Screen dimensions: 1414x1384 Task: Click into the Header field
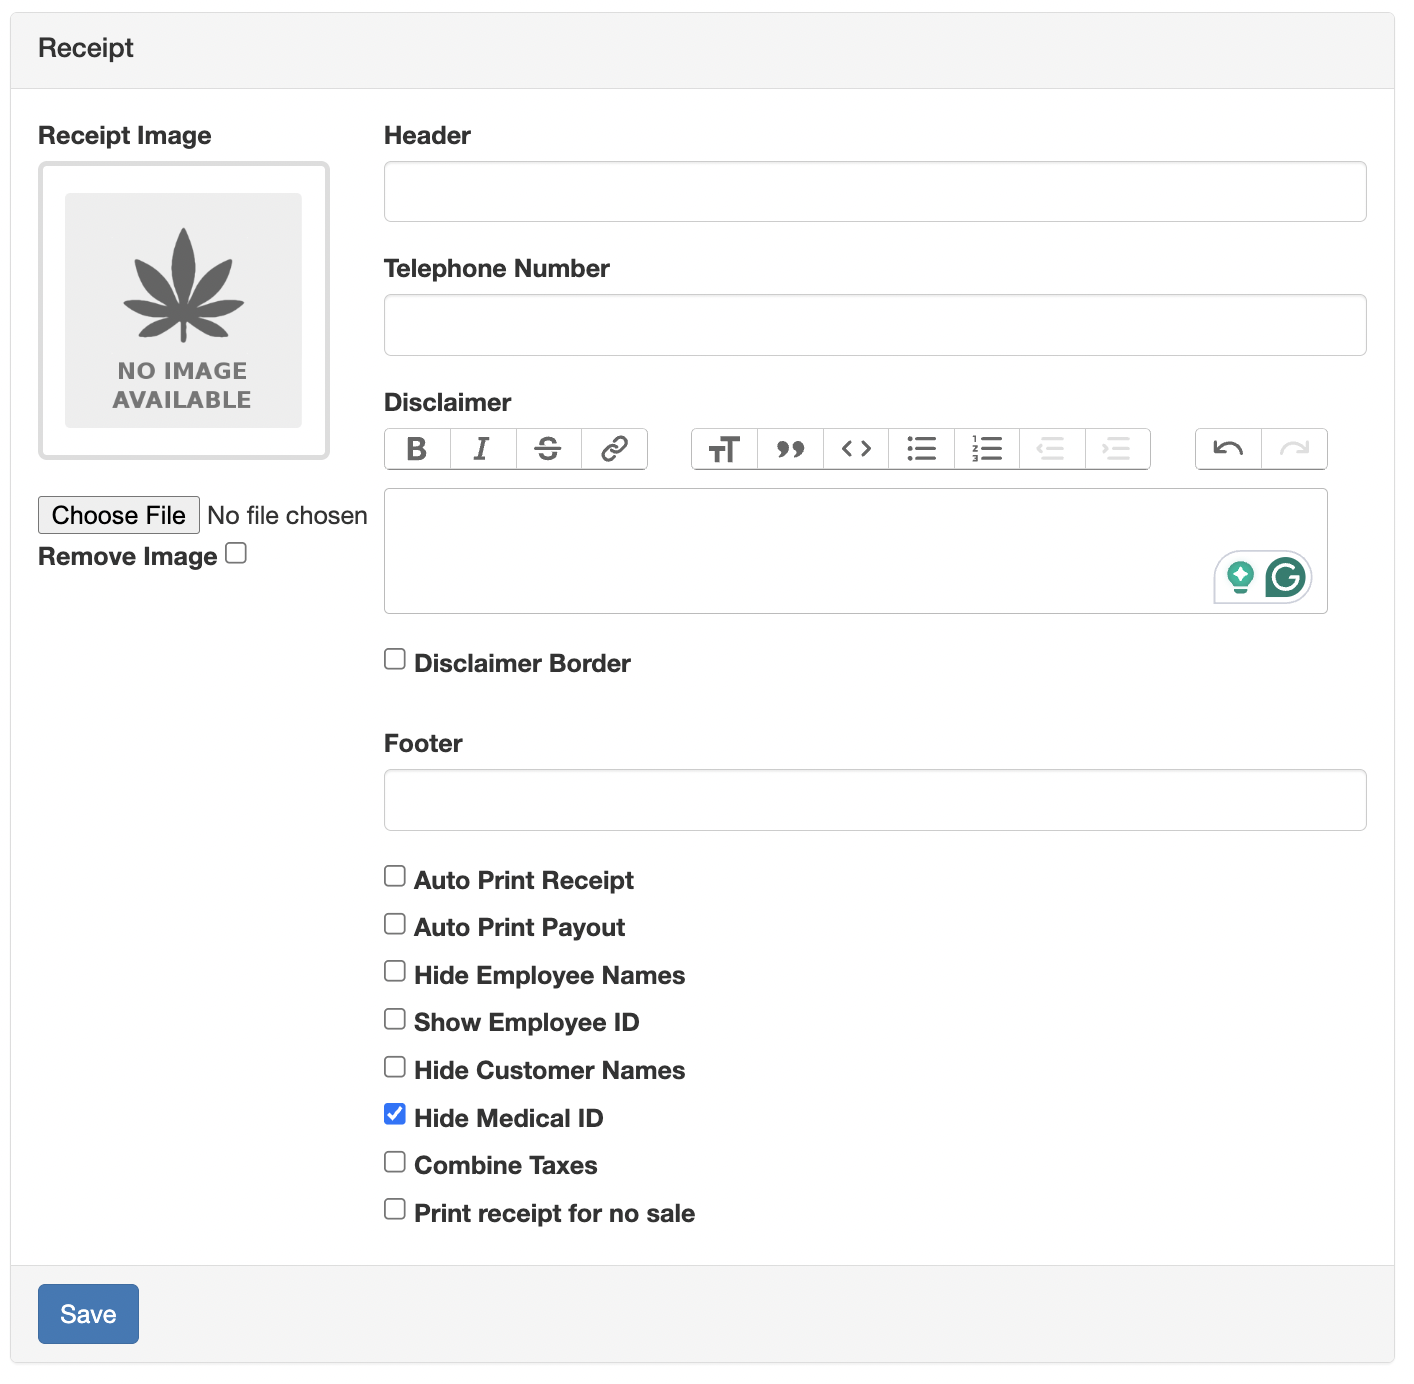pyautogui.click(x=875, y=192)
